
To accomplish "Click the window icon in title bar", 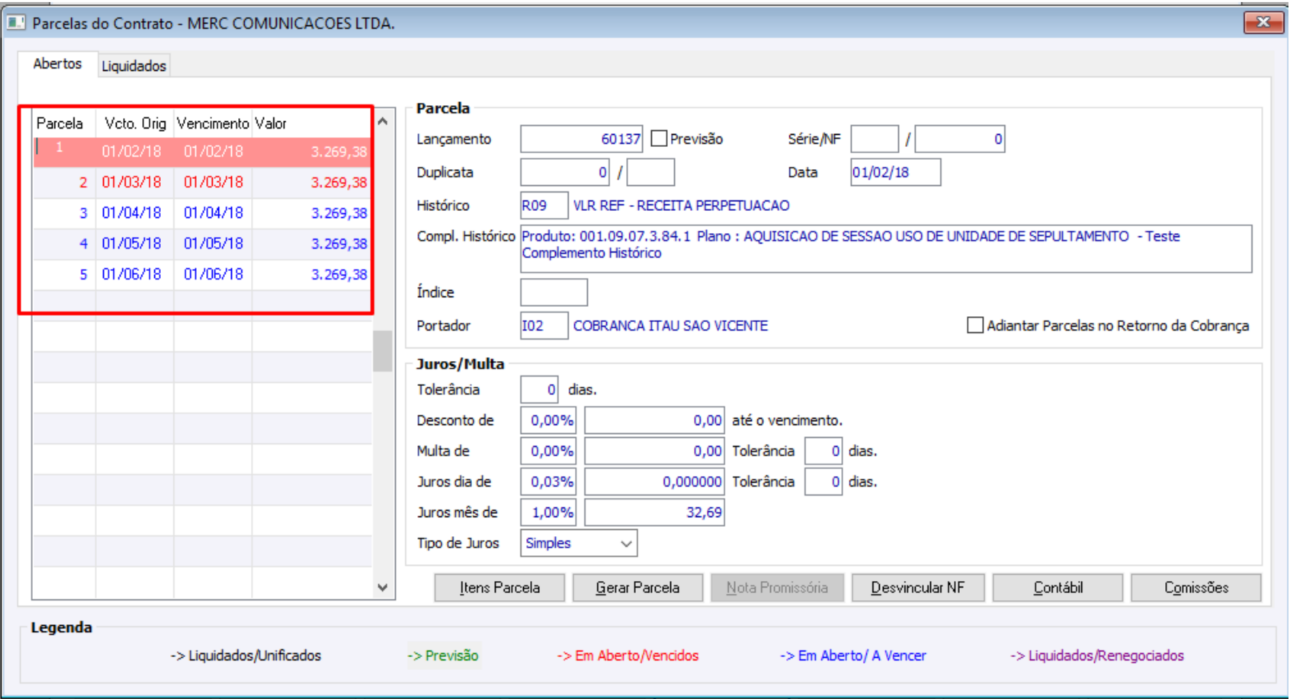I will [x=16, y=22].
